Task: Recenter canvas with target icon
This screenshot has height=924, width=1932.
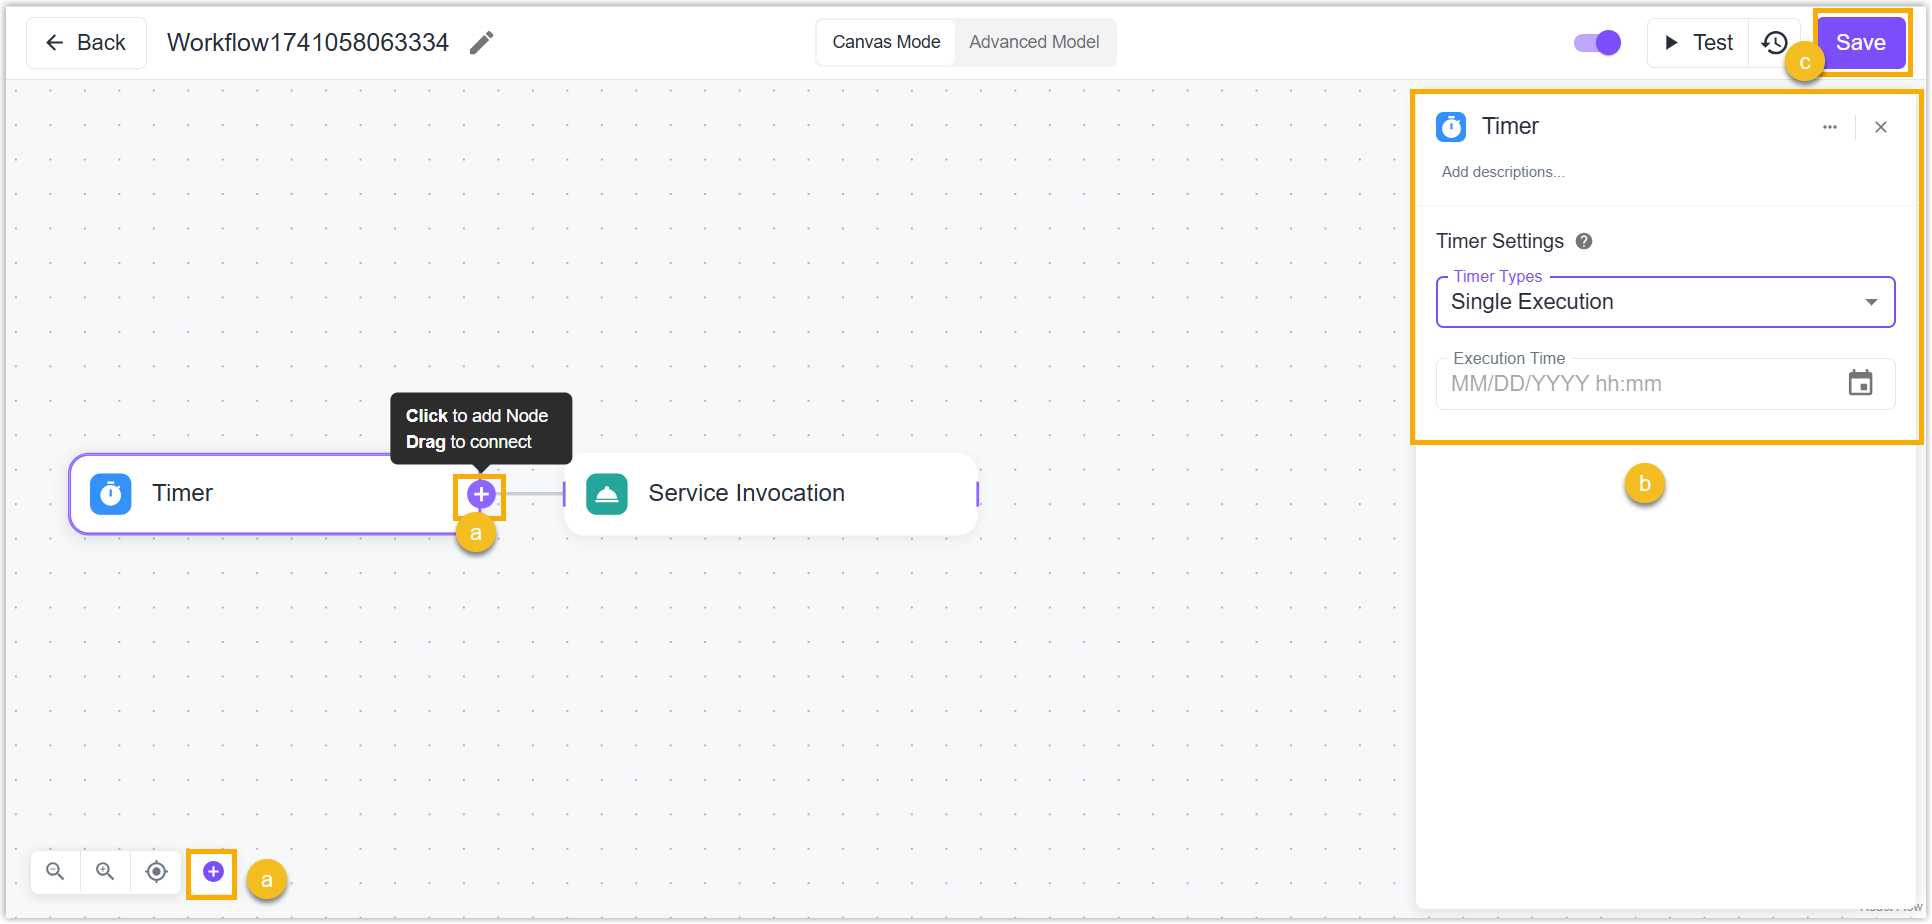Action: coord(156,872)
